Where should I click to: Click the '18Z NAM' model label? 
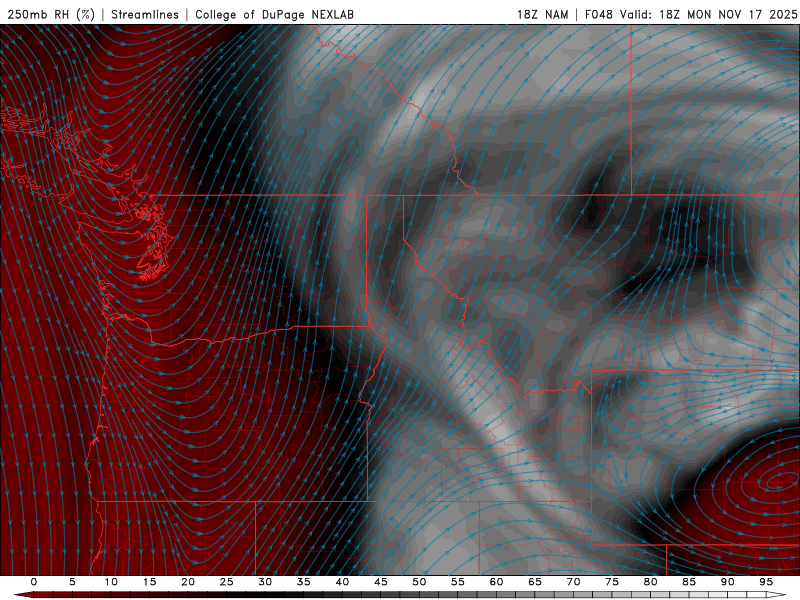point(543,14)
